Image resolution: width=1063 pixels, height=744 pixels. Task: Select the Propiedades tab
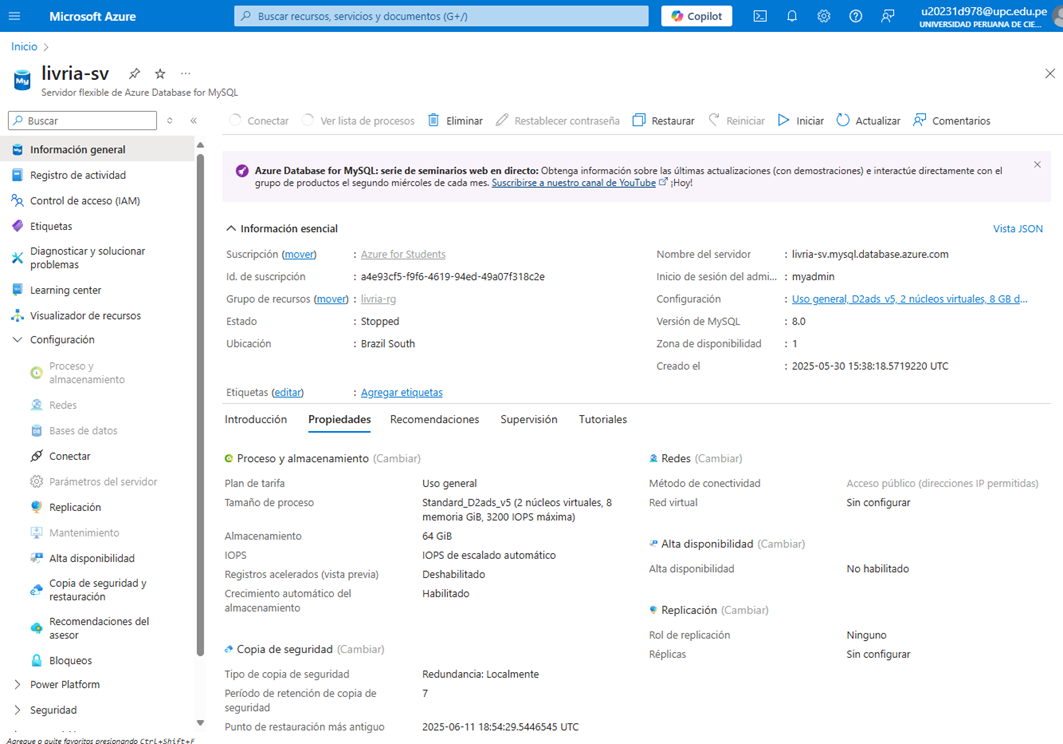tap(340, 419)
